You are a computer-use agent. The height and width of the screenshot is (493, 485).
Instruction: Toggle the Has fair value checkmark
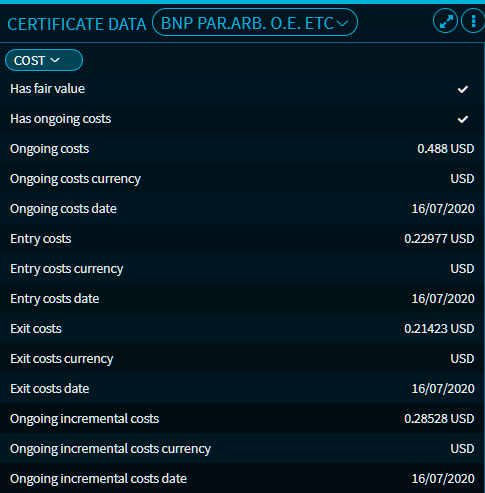(x=463, y=89)
